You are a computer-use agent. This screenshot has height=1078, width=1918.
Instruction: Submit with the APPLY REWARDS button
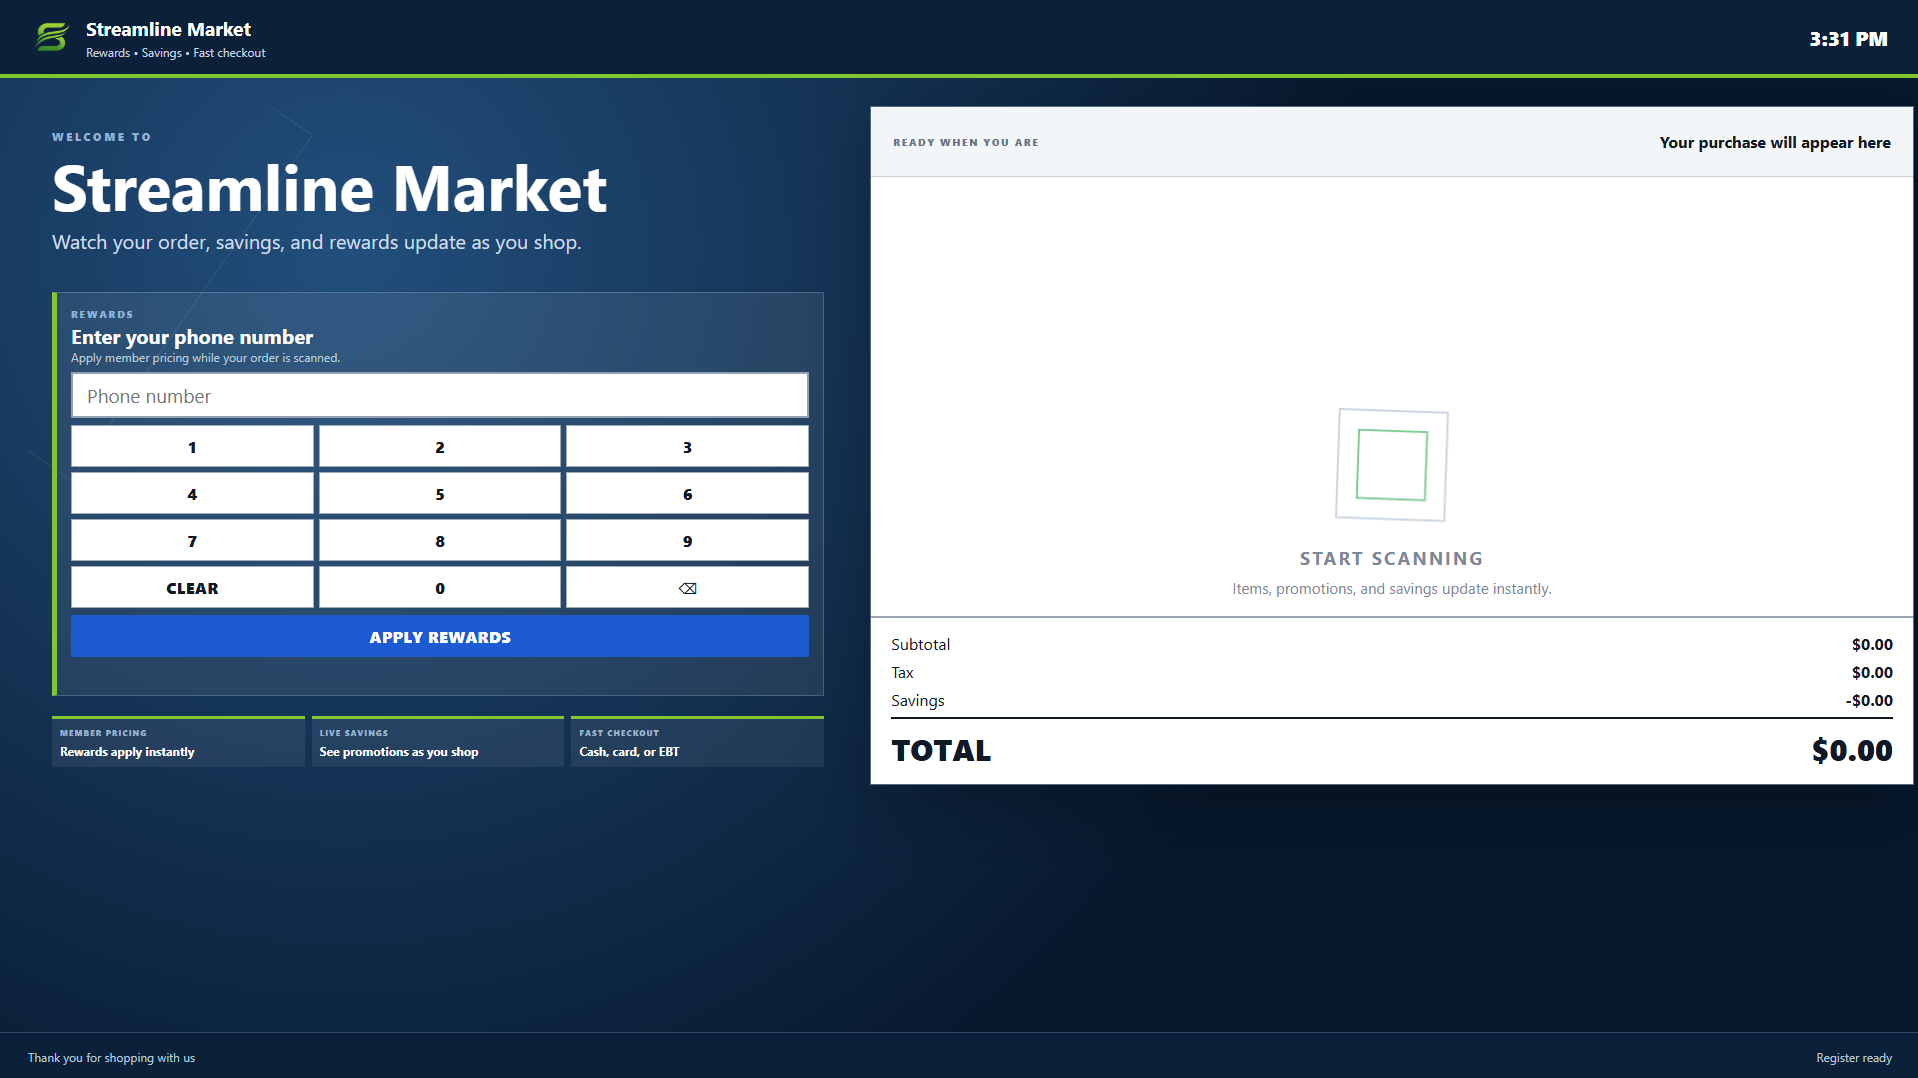click(x=440, y=637)
